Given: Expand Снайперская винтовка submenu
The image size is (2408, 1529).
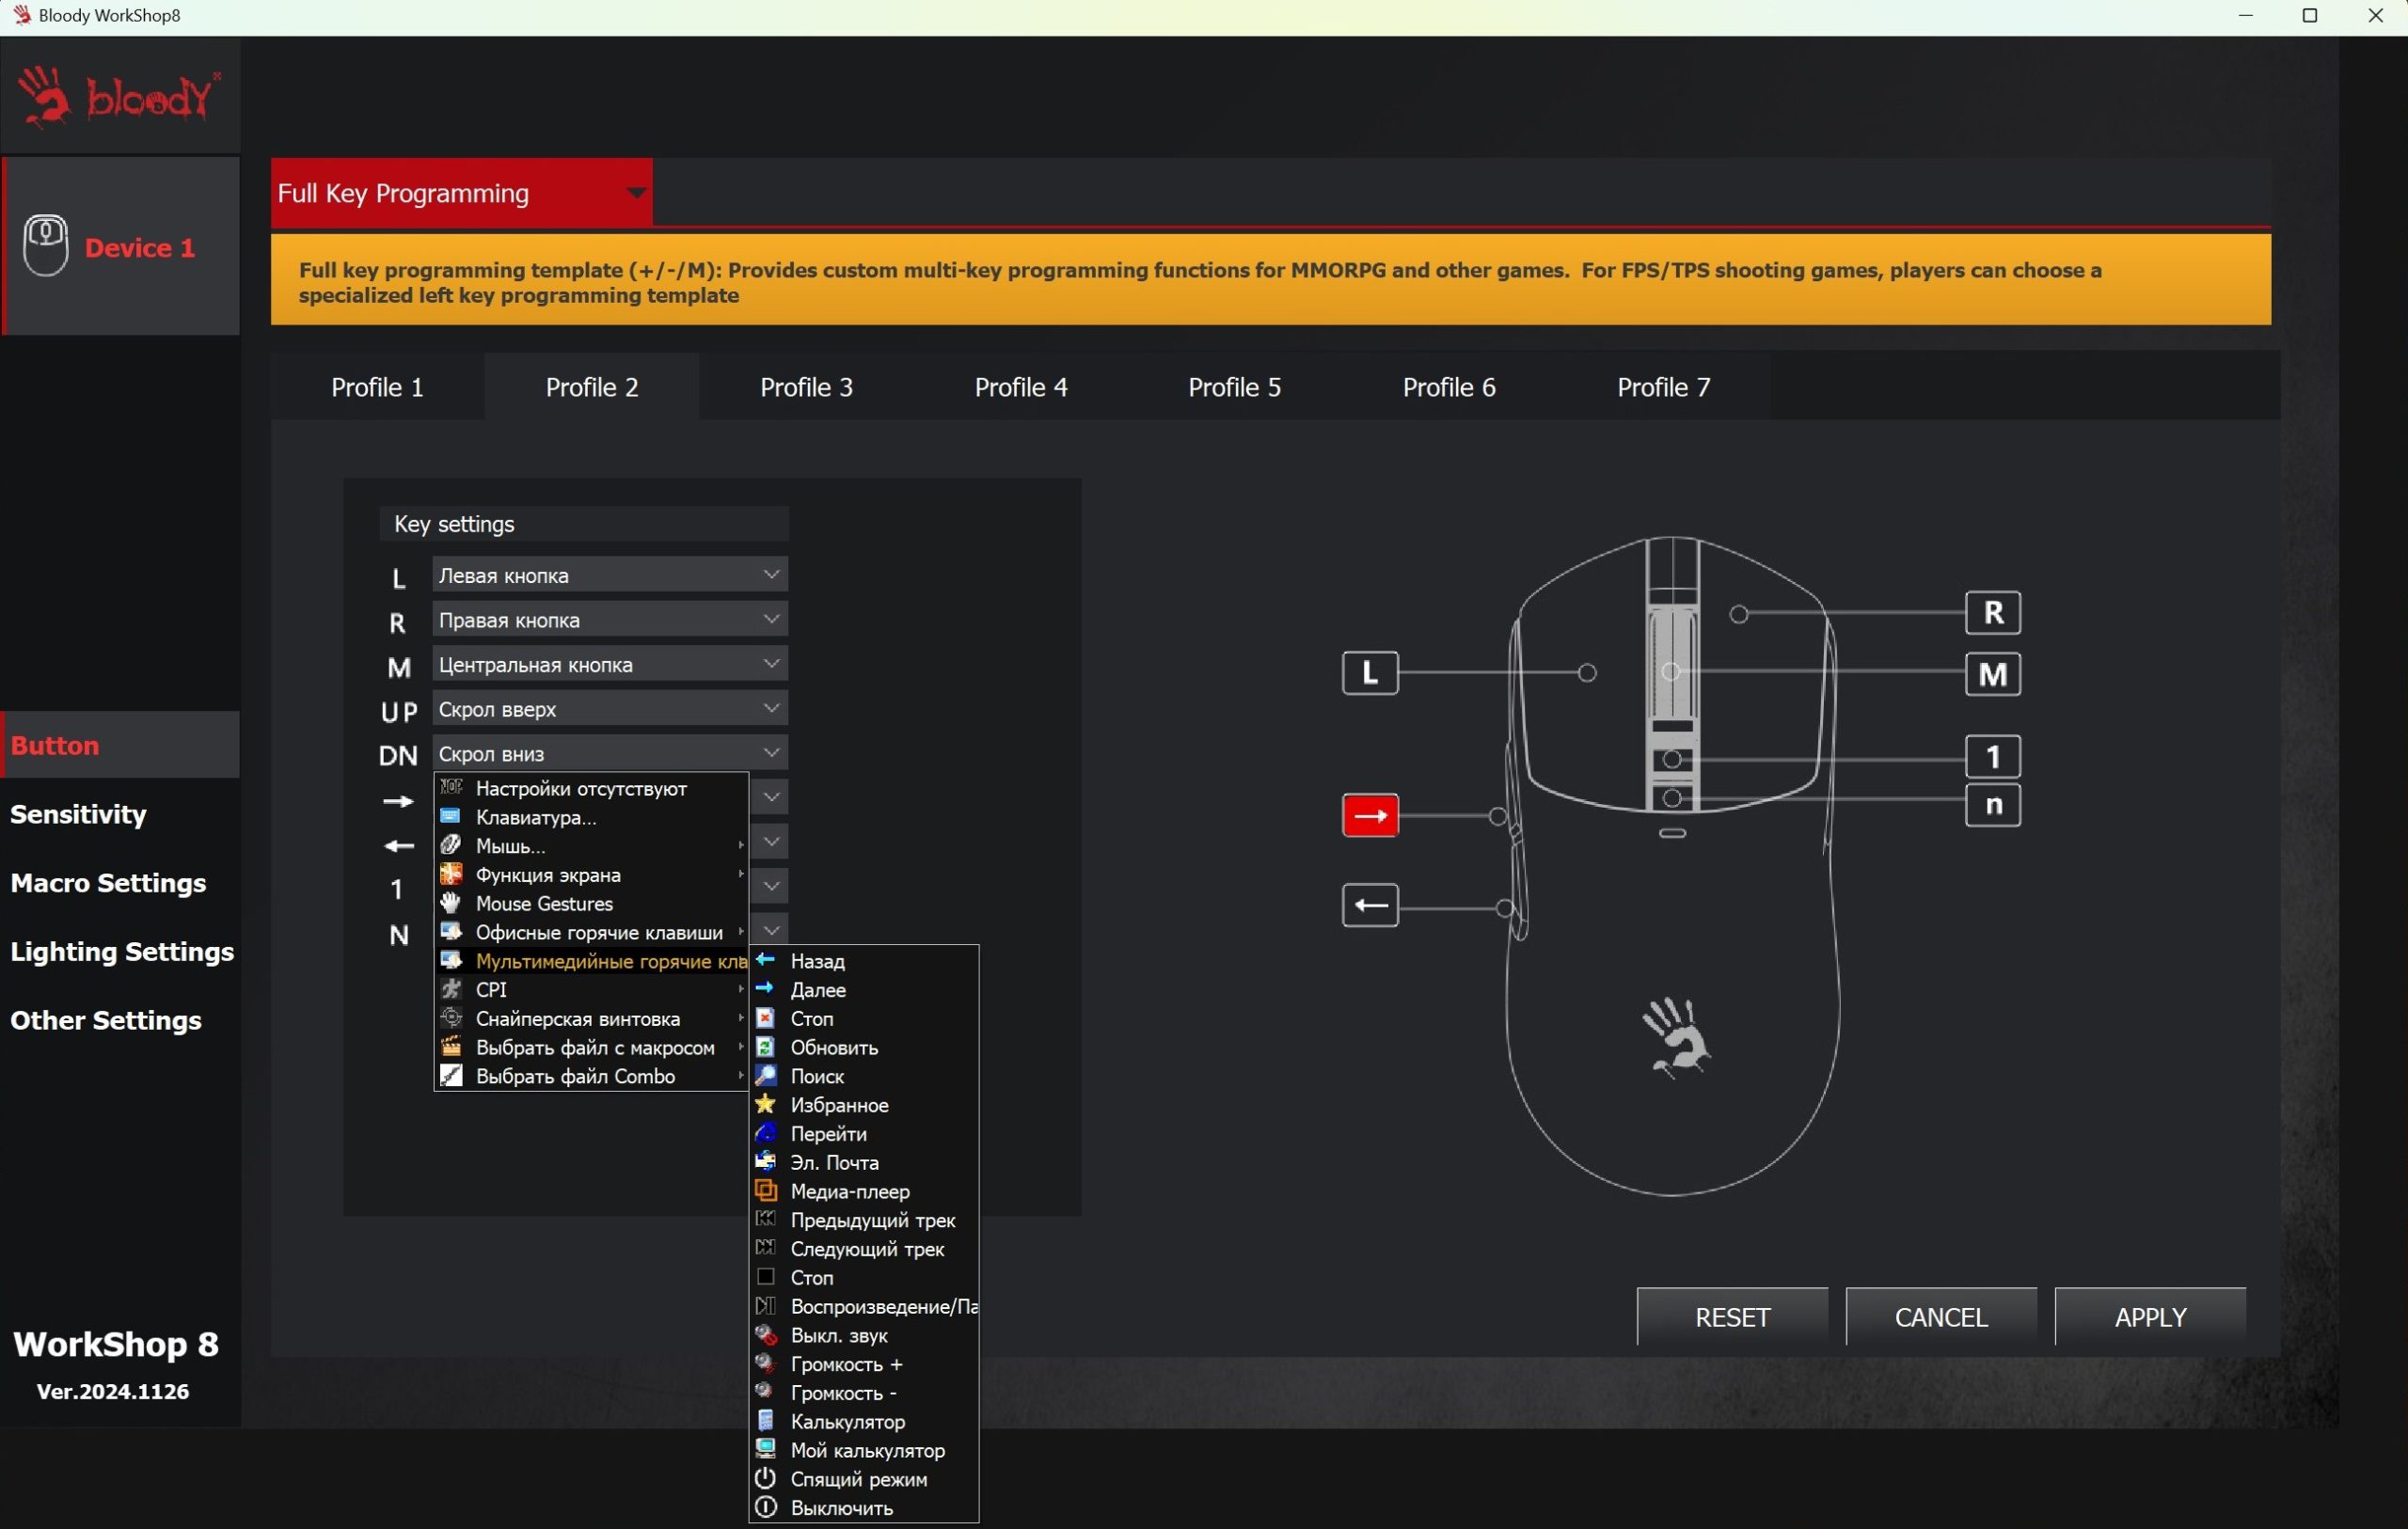Looking at the screenshot, I should (591, 1019).
